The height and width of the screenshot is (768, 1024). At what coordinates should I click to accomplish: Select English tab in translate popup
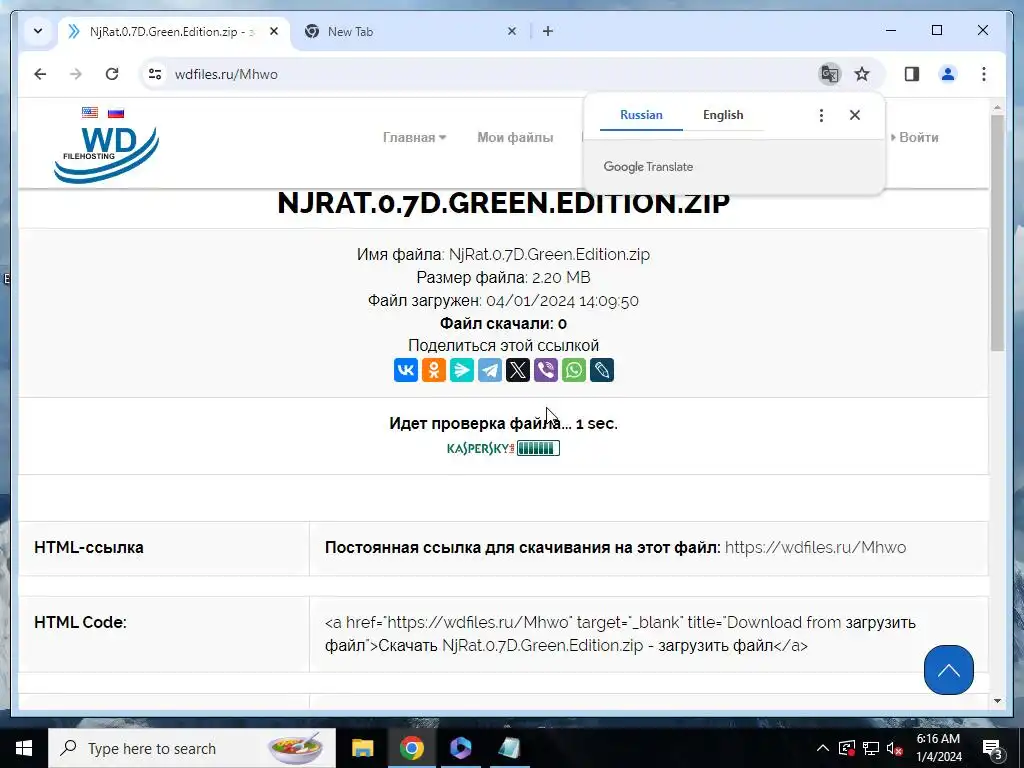pyautogui.click(x=723, y=115)
